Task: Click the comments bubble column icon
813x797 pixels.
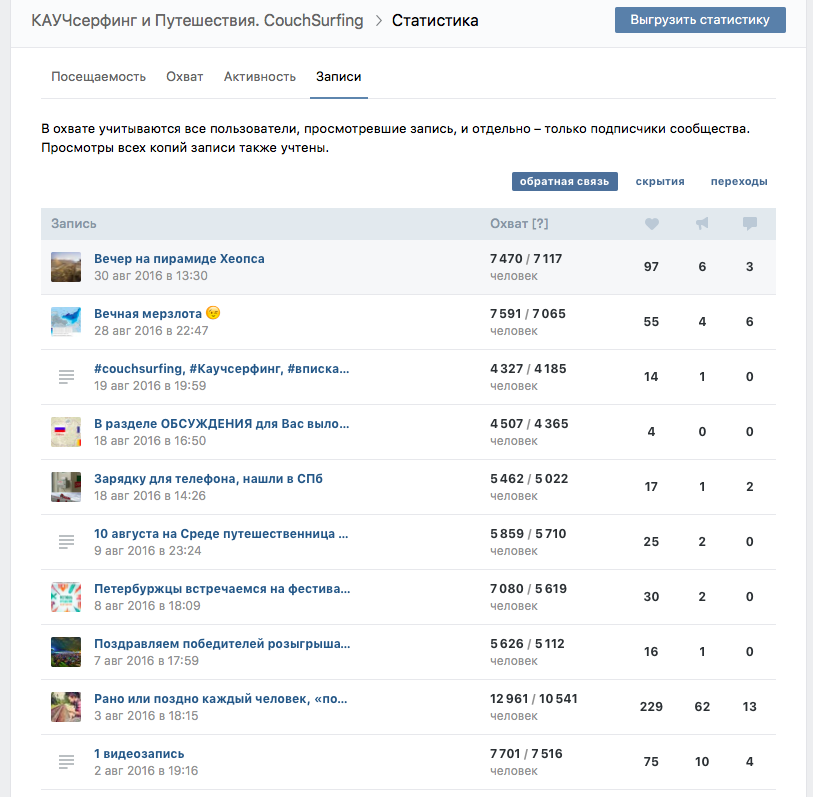Action: click(750, 224)
